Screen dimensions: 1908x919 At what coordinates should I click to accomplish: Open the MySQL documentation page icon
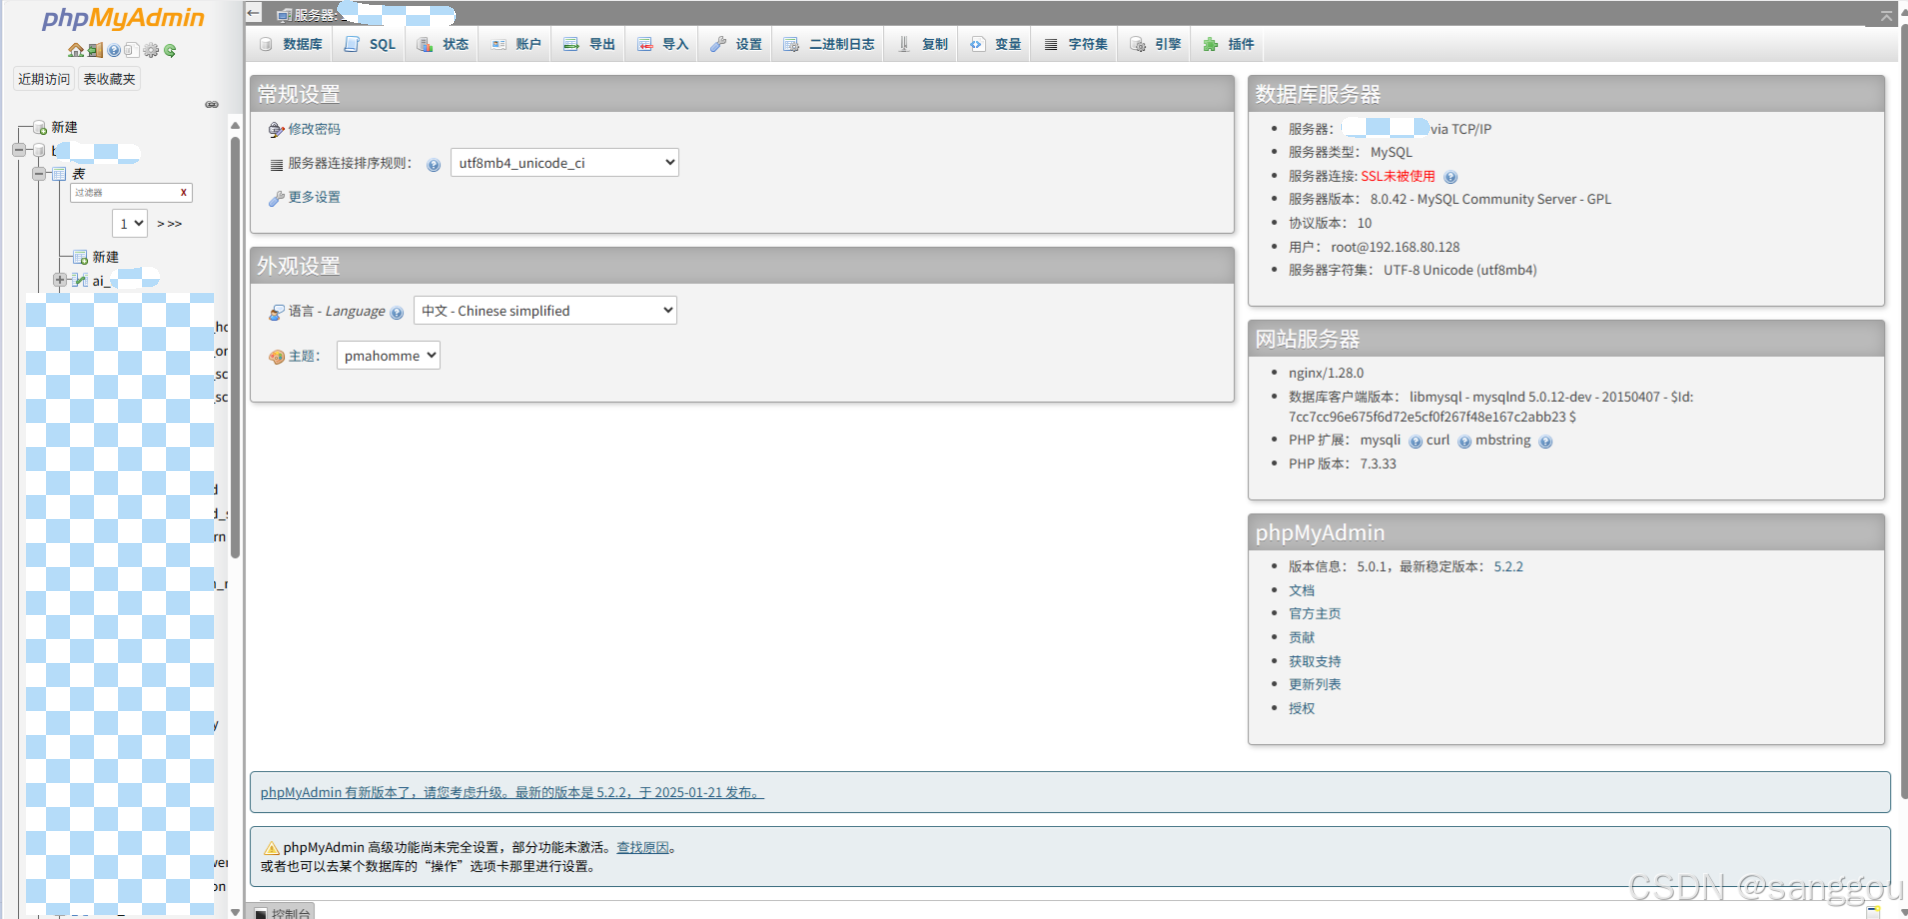point(132,50)
